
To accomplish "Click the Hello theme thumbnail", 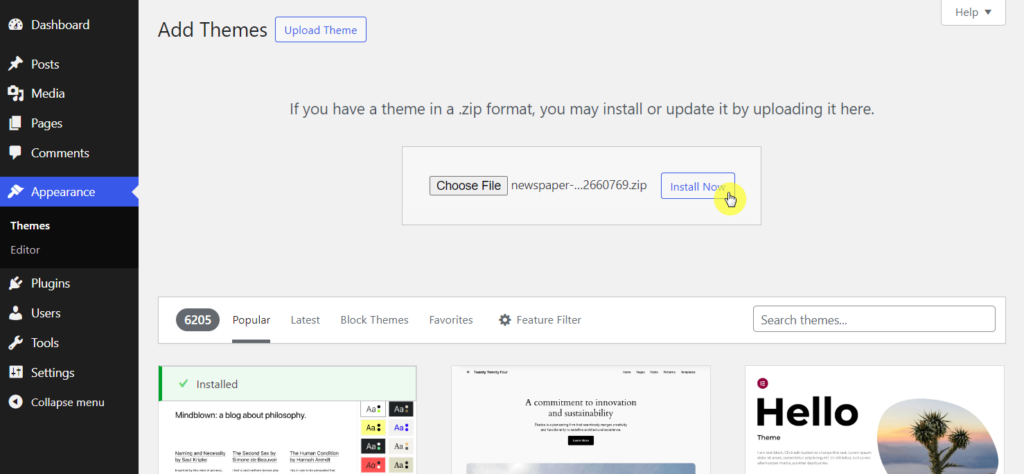I will (874, 420).
